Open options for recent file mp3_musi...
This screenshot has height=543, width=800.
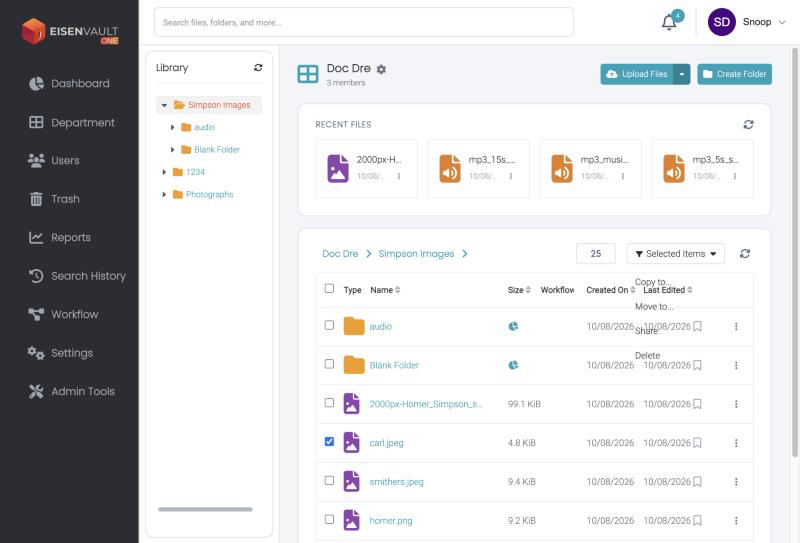622,176
